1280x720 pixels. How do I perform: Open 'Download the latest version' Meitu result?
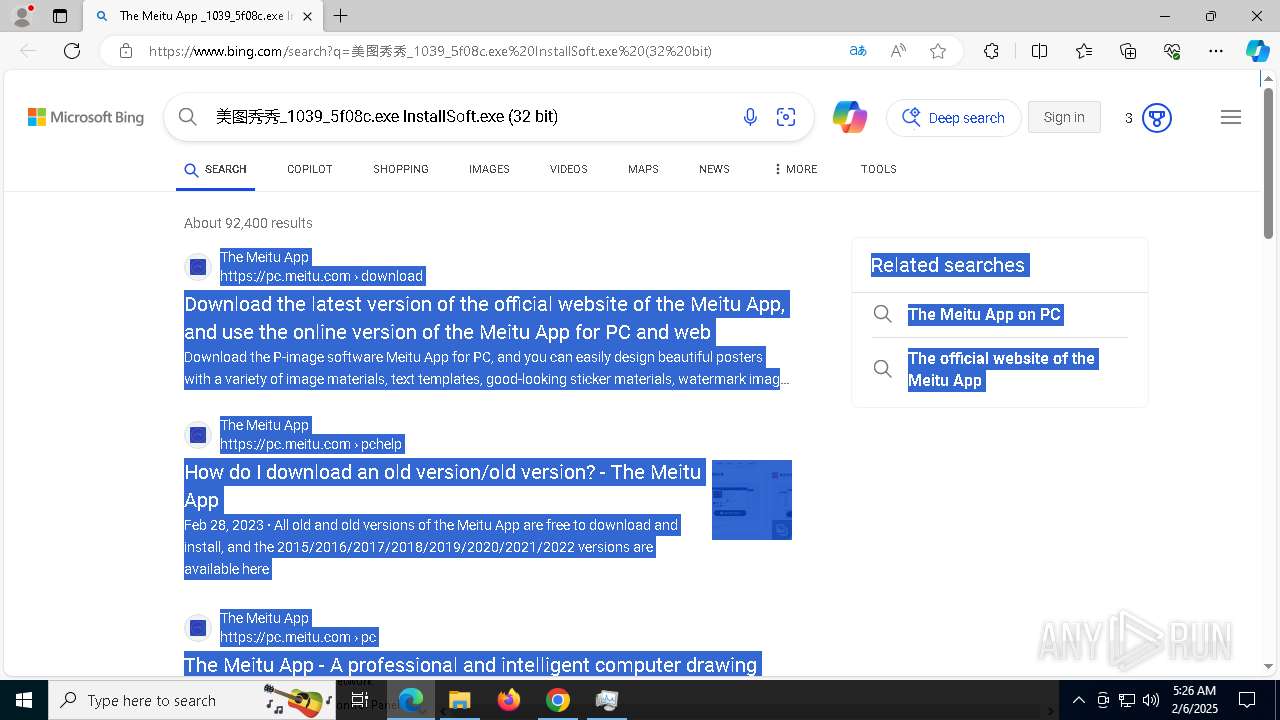tap(485, 318)
